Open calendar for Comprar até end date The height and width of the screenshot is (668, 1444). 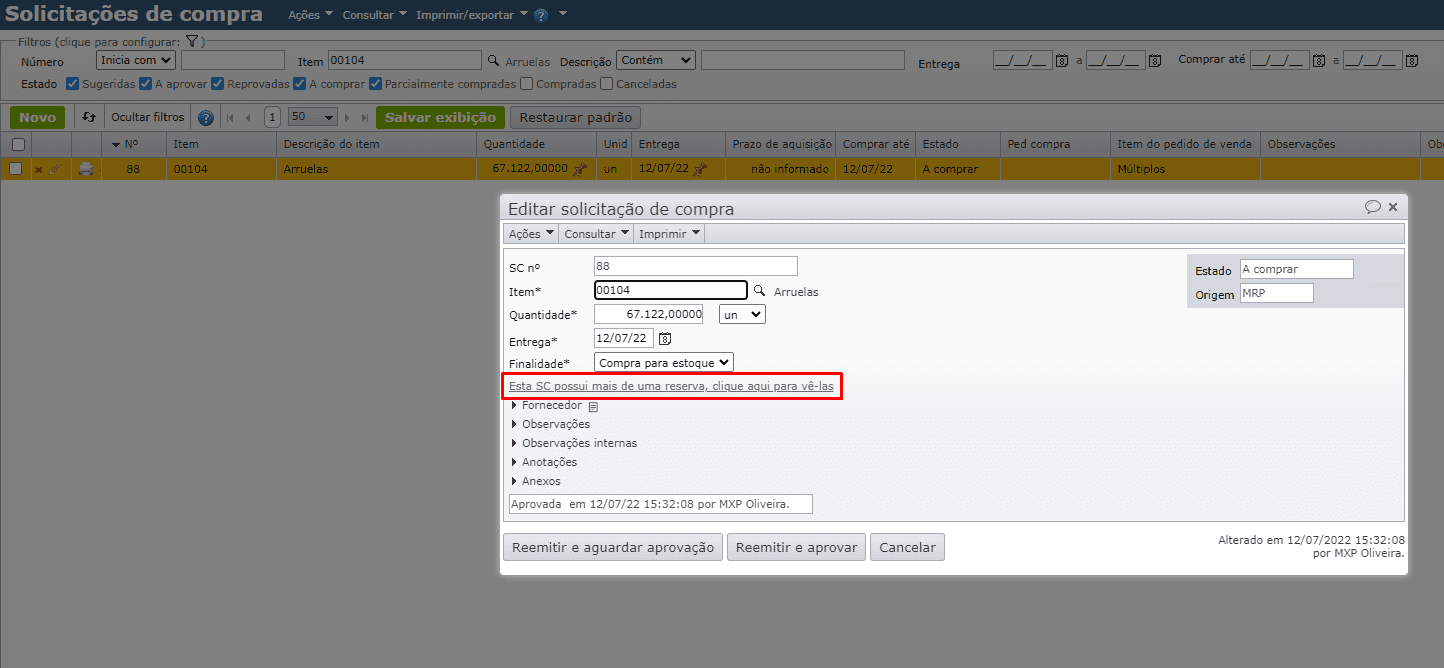(1412, 61)
